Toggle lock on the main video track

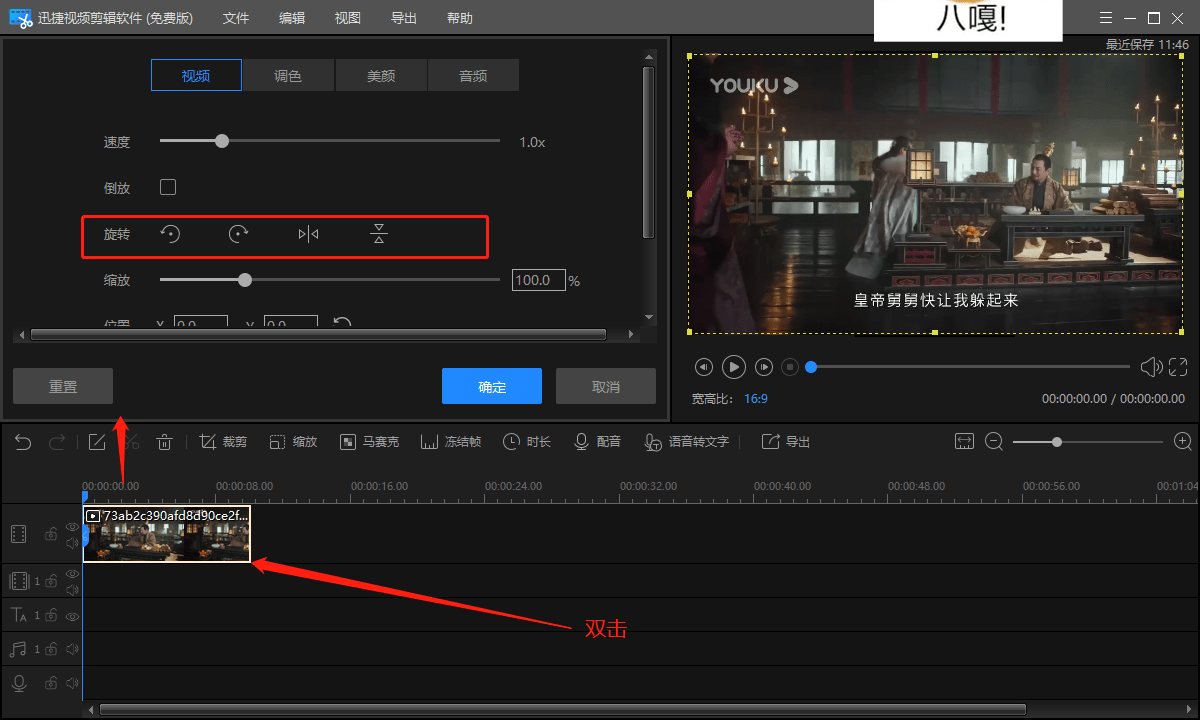[x=51, y=534]
